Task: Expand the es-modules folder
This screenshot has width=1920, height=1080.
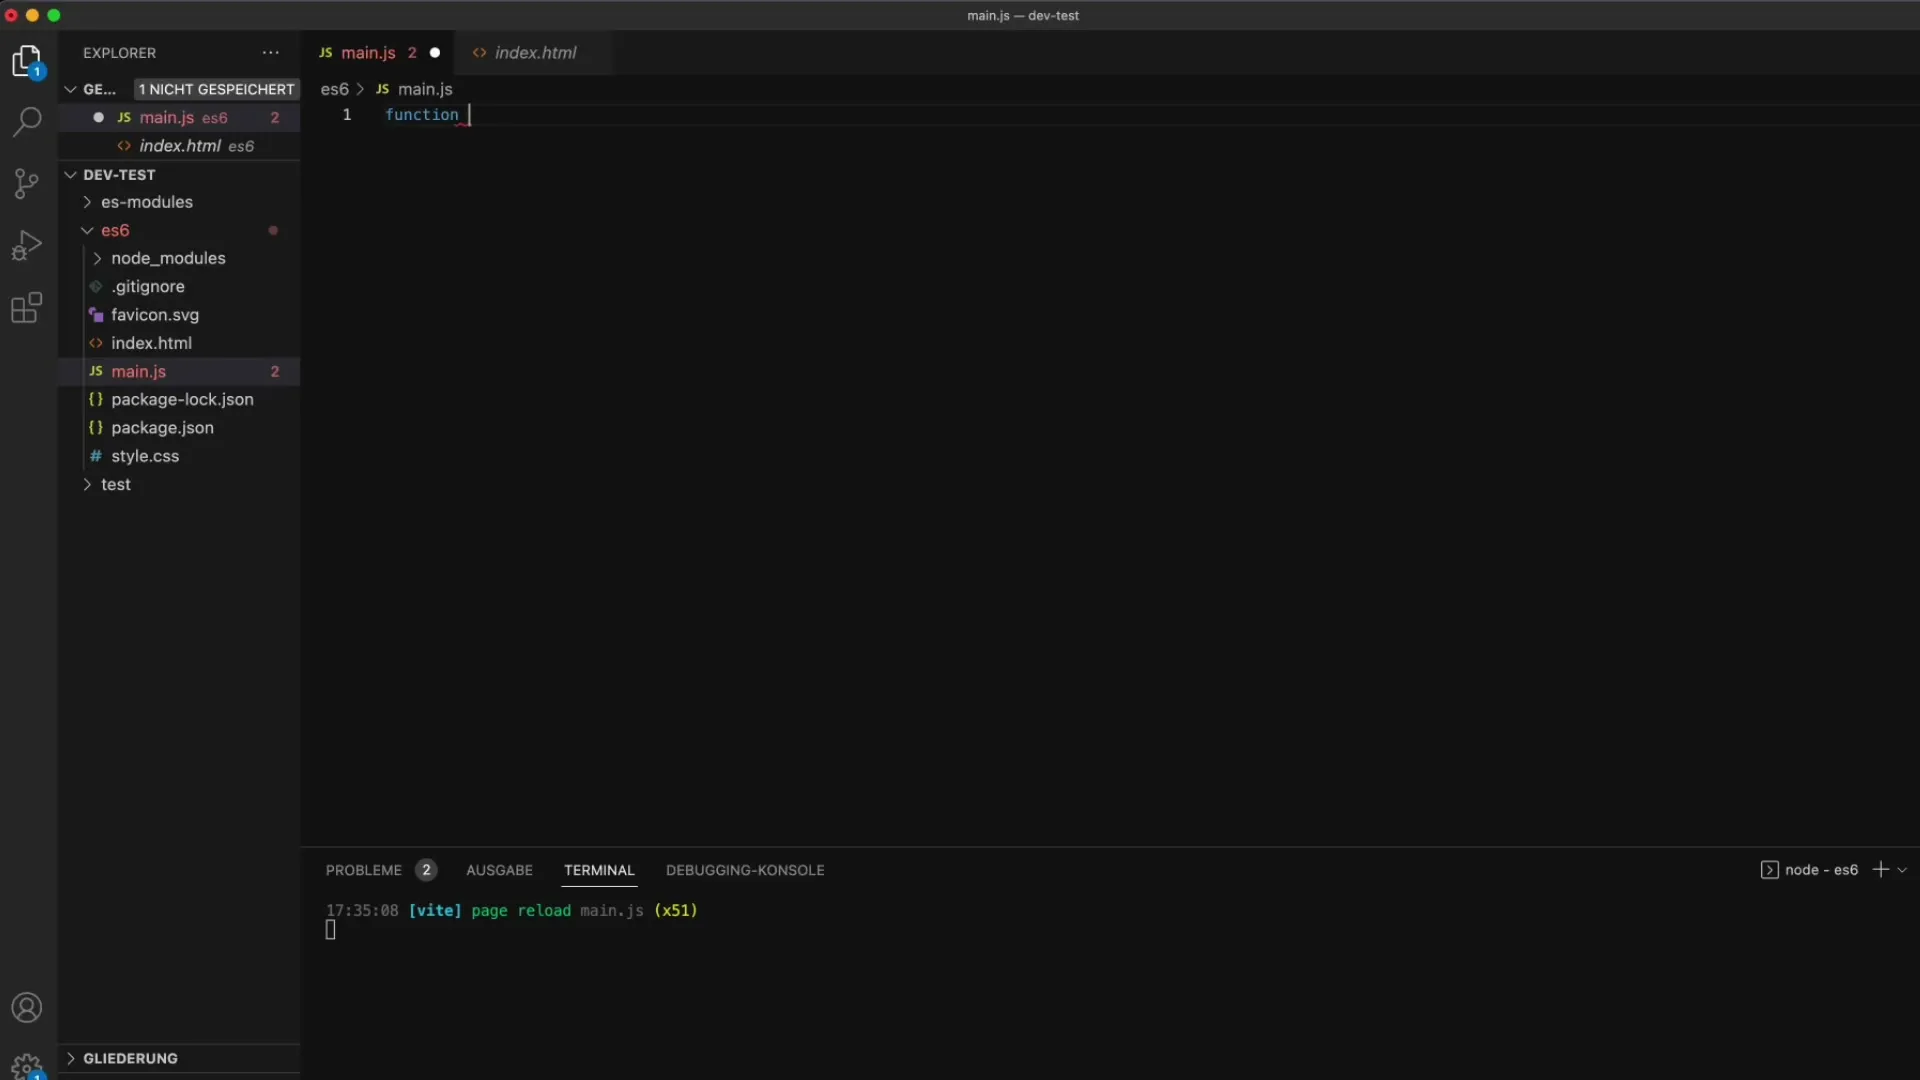Action: pyautogui.click(x=146, y=202)
